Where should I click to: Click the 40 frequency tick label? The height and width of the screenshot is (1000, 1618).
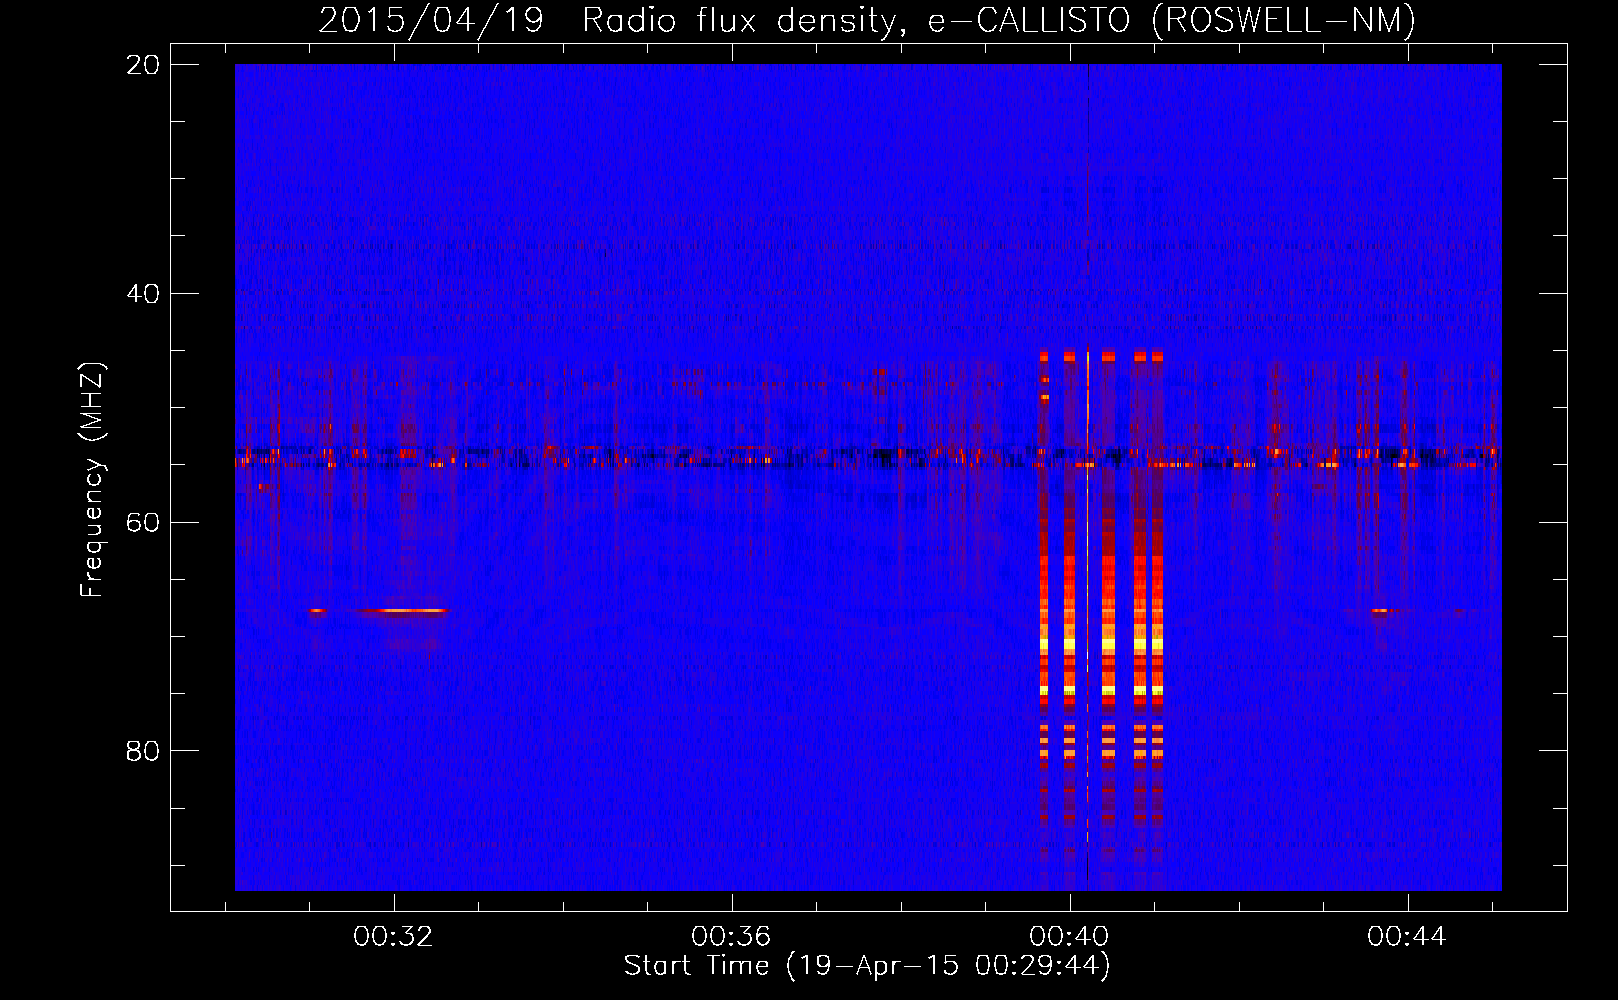pos(143,294)
